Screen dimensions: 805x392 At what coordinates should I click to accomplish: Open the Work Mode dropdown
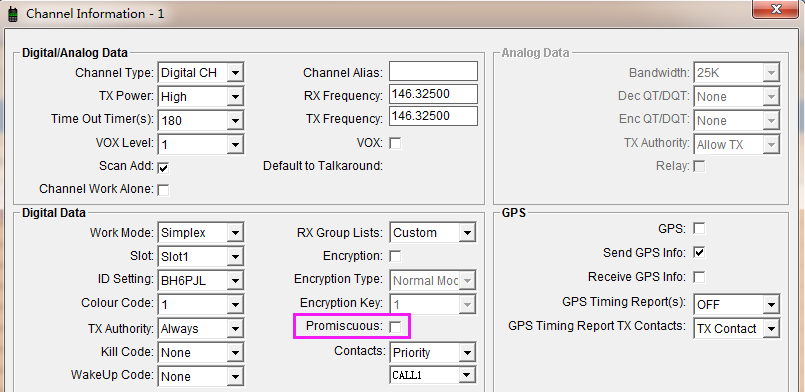201,232
